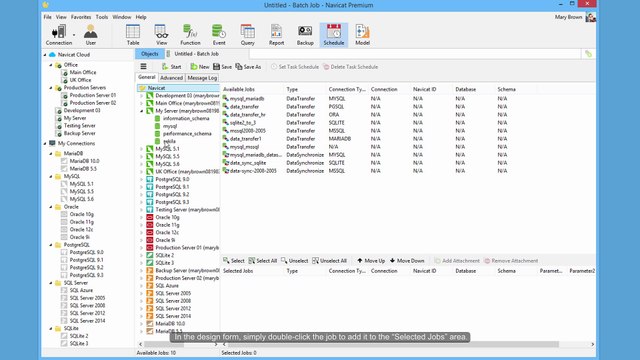Screen dimensions: 640x360
Task: Open the Help menu
Action: point(141,17)
